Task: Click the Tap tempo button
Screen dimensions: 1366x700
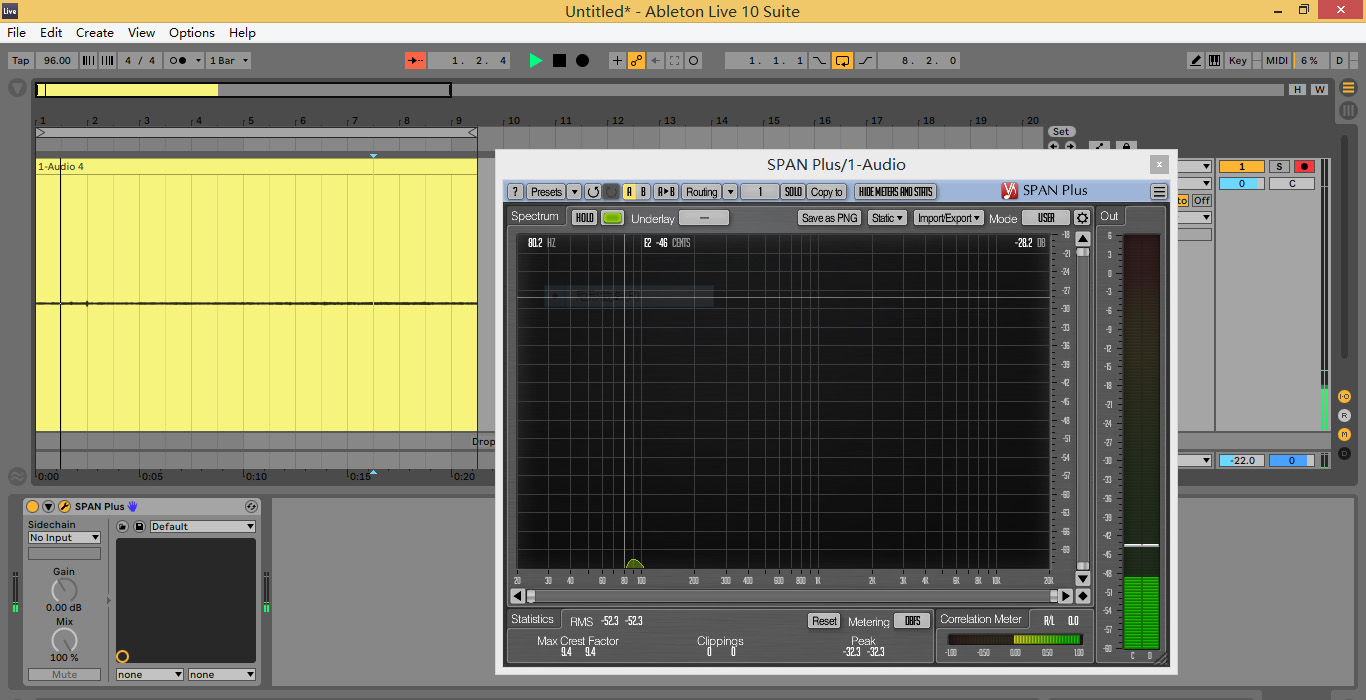Action: (x=20, y=61)
